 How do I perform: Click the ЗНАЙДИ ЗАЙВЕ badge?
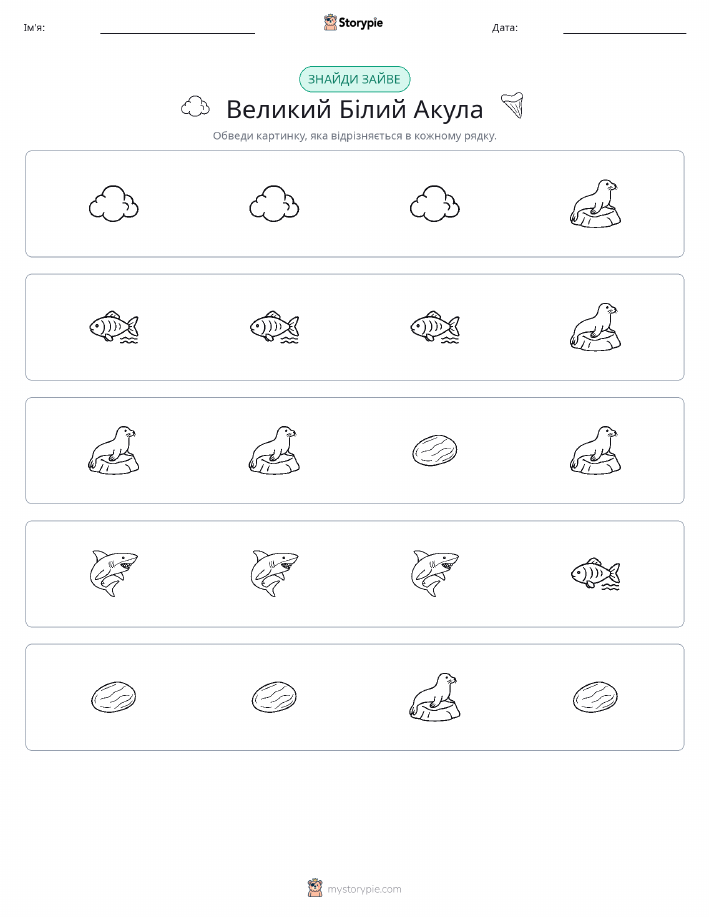(x=354, y=80)
